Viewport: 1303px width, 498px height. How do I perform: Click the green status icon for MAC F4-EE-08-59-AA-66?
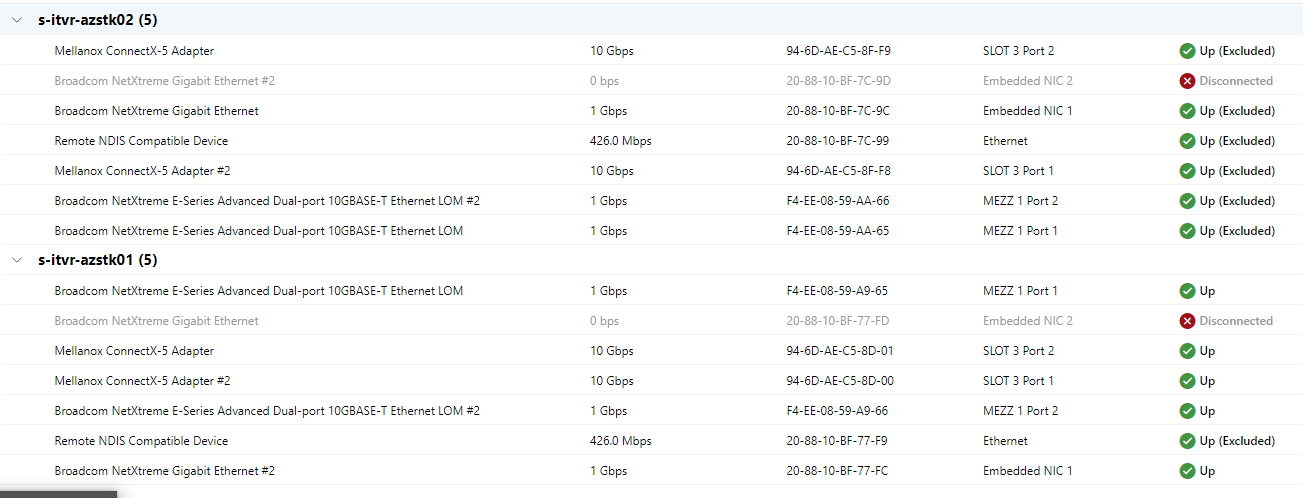(x=1187, y=201)
